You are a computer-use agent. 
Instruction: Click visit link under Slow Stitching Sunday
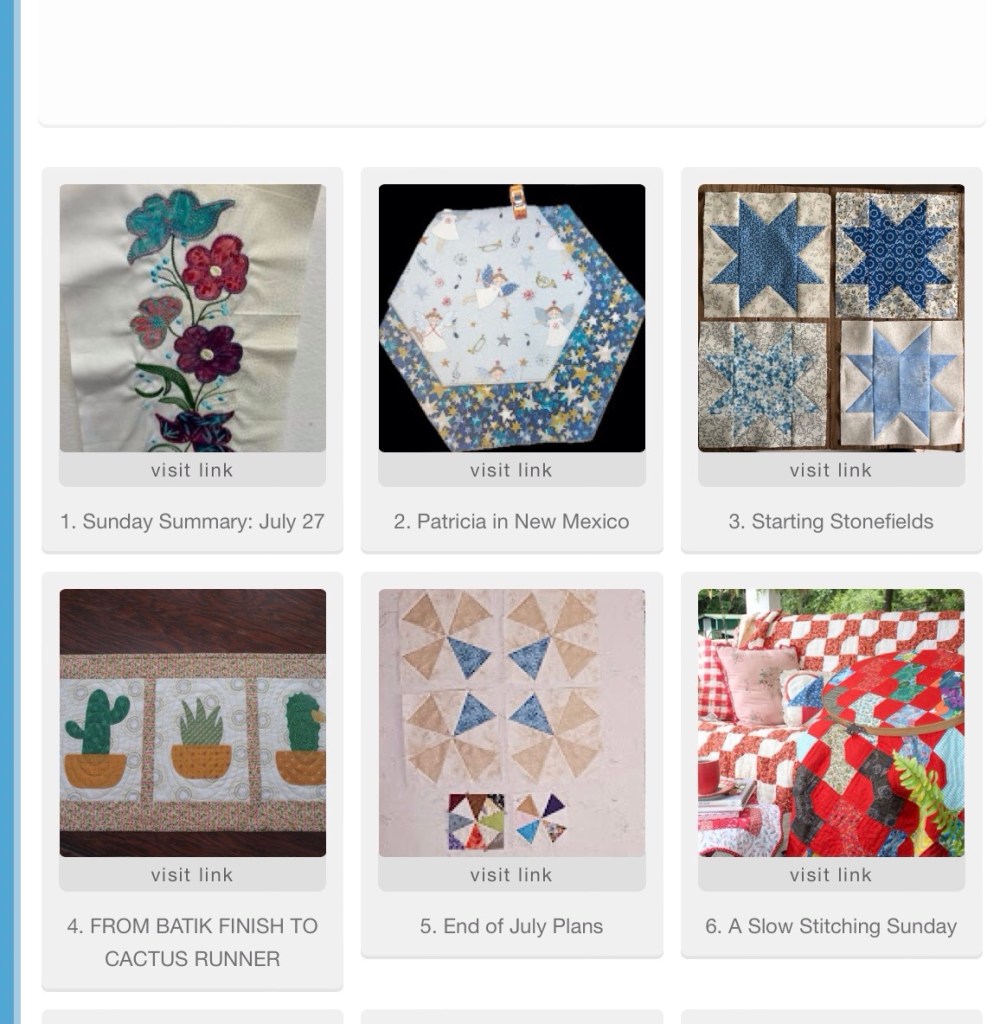[x=831, y=874]
